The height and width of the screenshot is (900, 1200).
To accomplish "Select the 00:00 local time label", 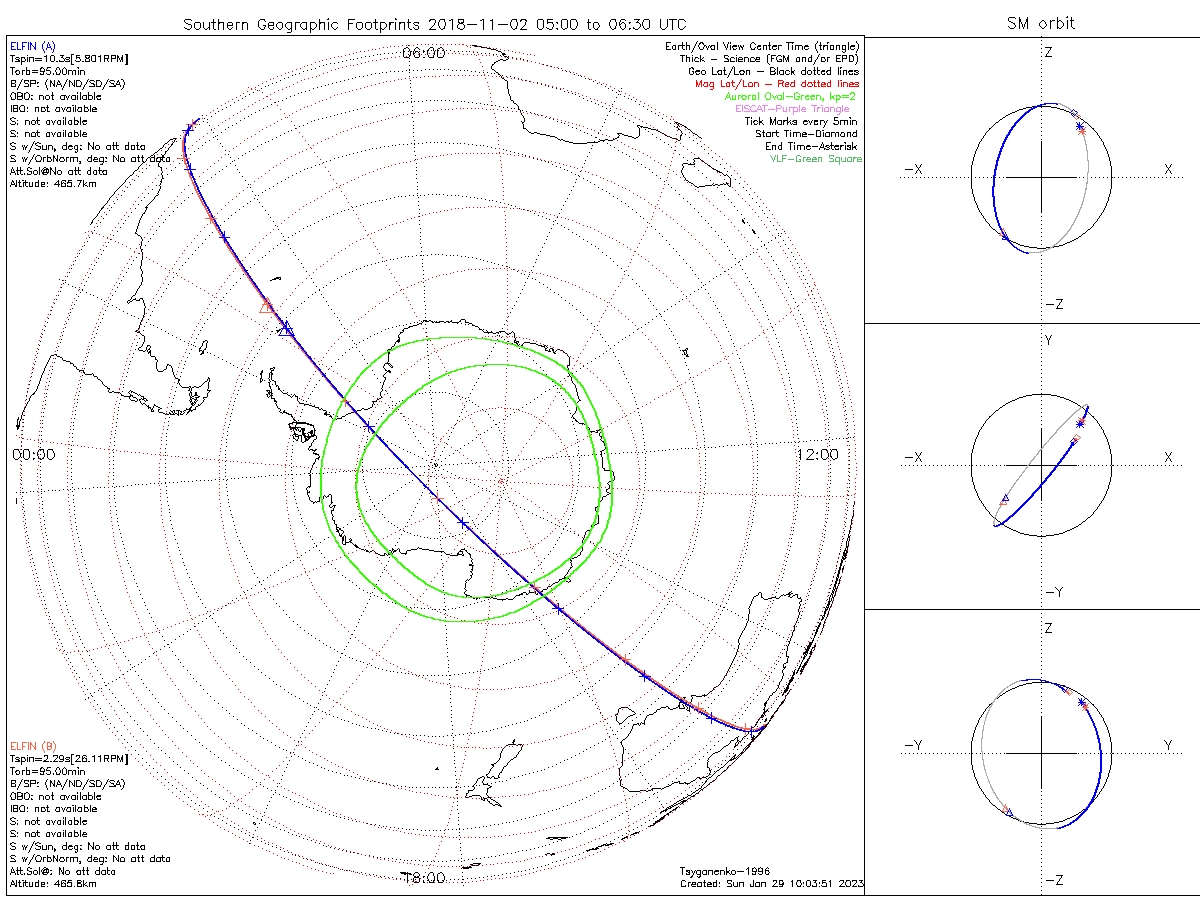I will [x=34, y=455].
